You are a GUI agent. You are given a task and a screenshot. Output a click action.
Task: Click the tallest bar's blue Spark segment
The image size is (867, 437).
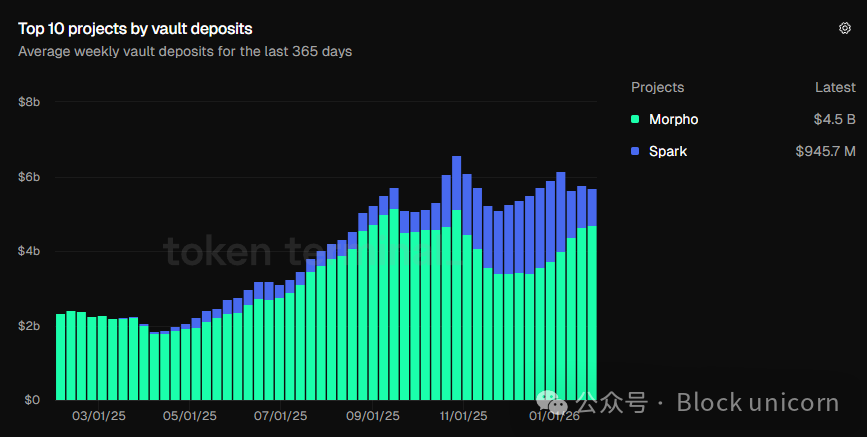click(456, 182)
